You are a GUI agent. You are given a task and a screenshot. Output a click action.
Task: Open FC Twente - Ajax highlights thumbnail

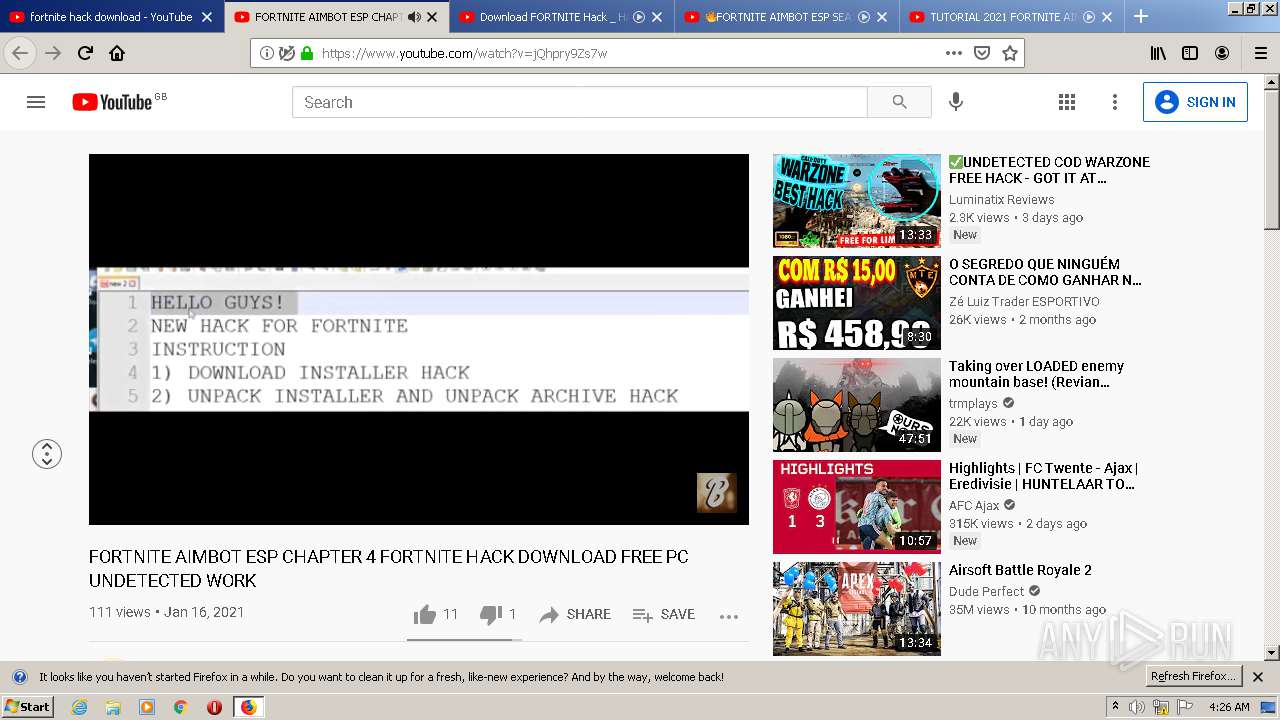click(857, 507)
